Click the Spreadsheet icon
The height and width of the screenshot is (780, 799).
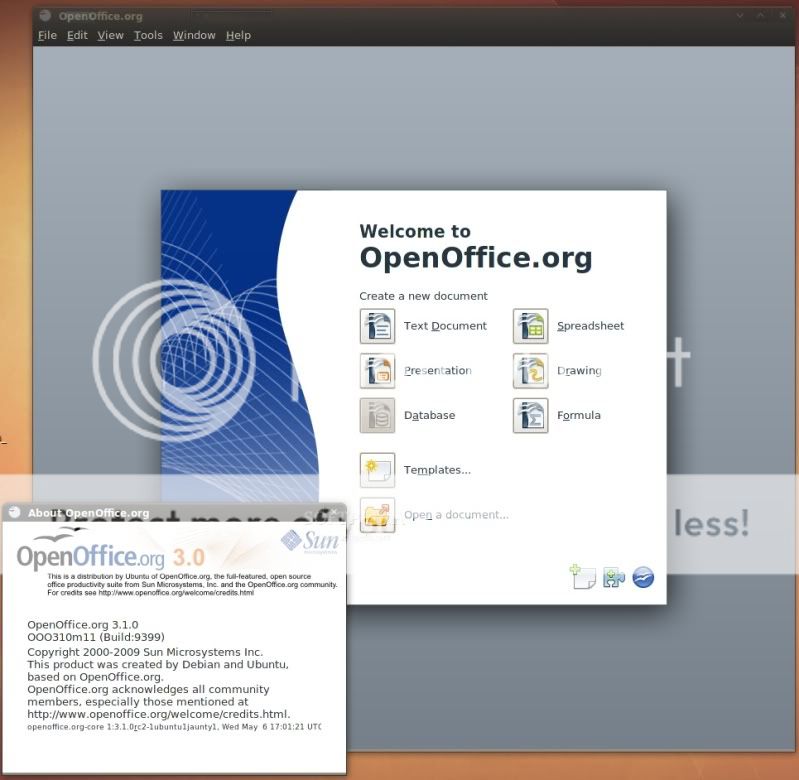point(530,326)
